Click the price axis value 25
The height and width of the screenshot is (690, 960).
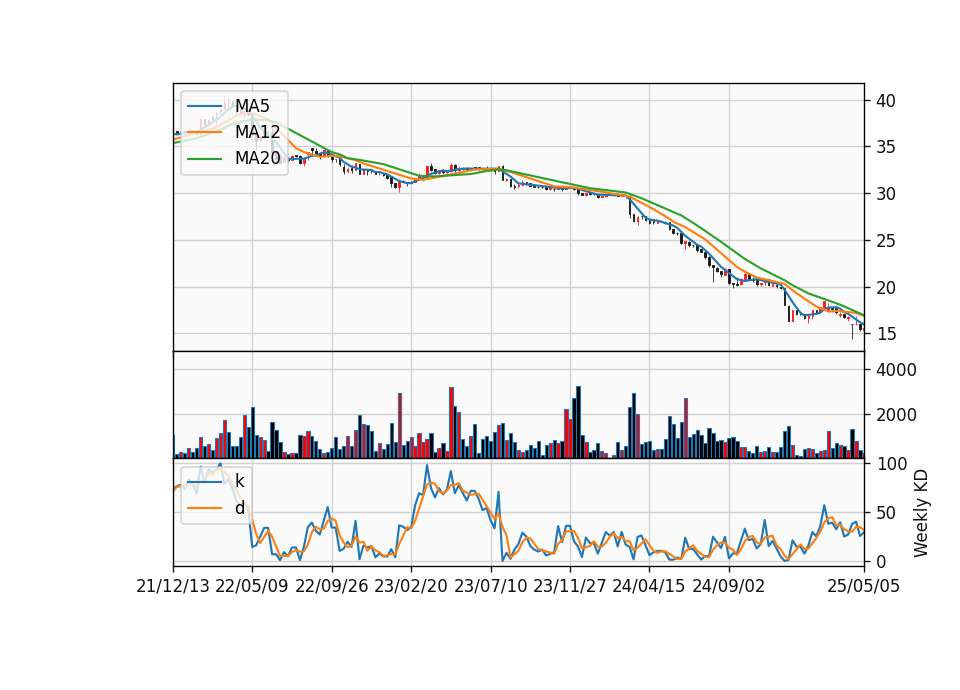pos(885,241)
